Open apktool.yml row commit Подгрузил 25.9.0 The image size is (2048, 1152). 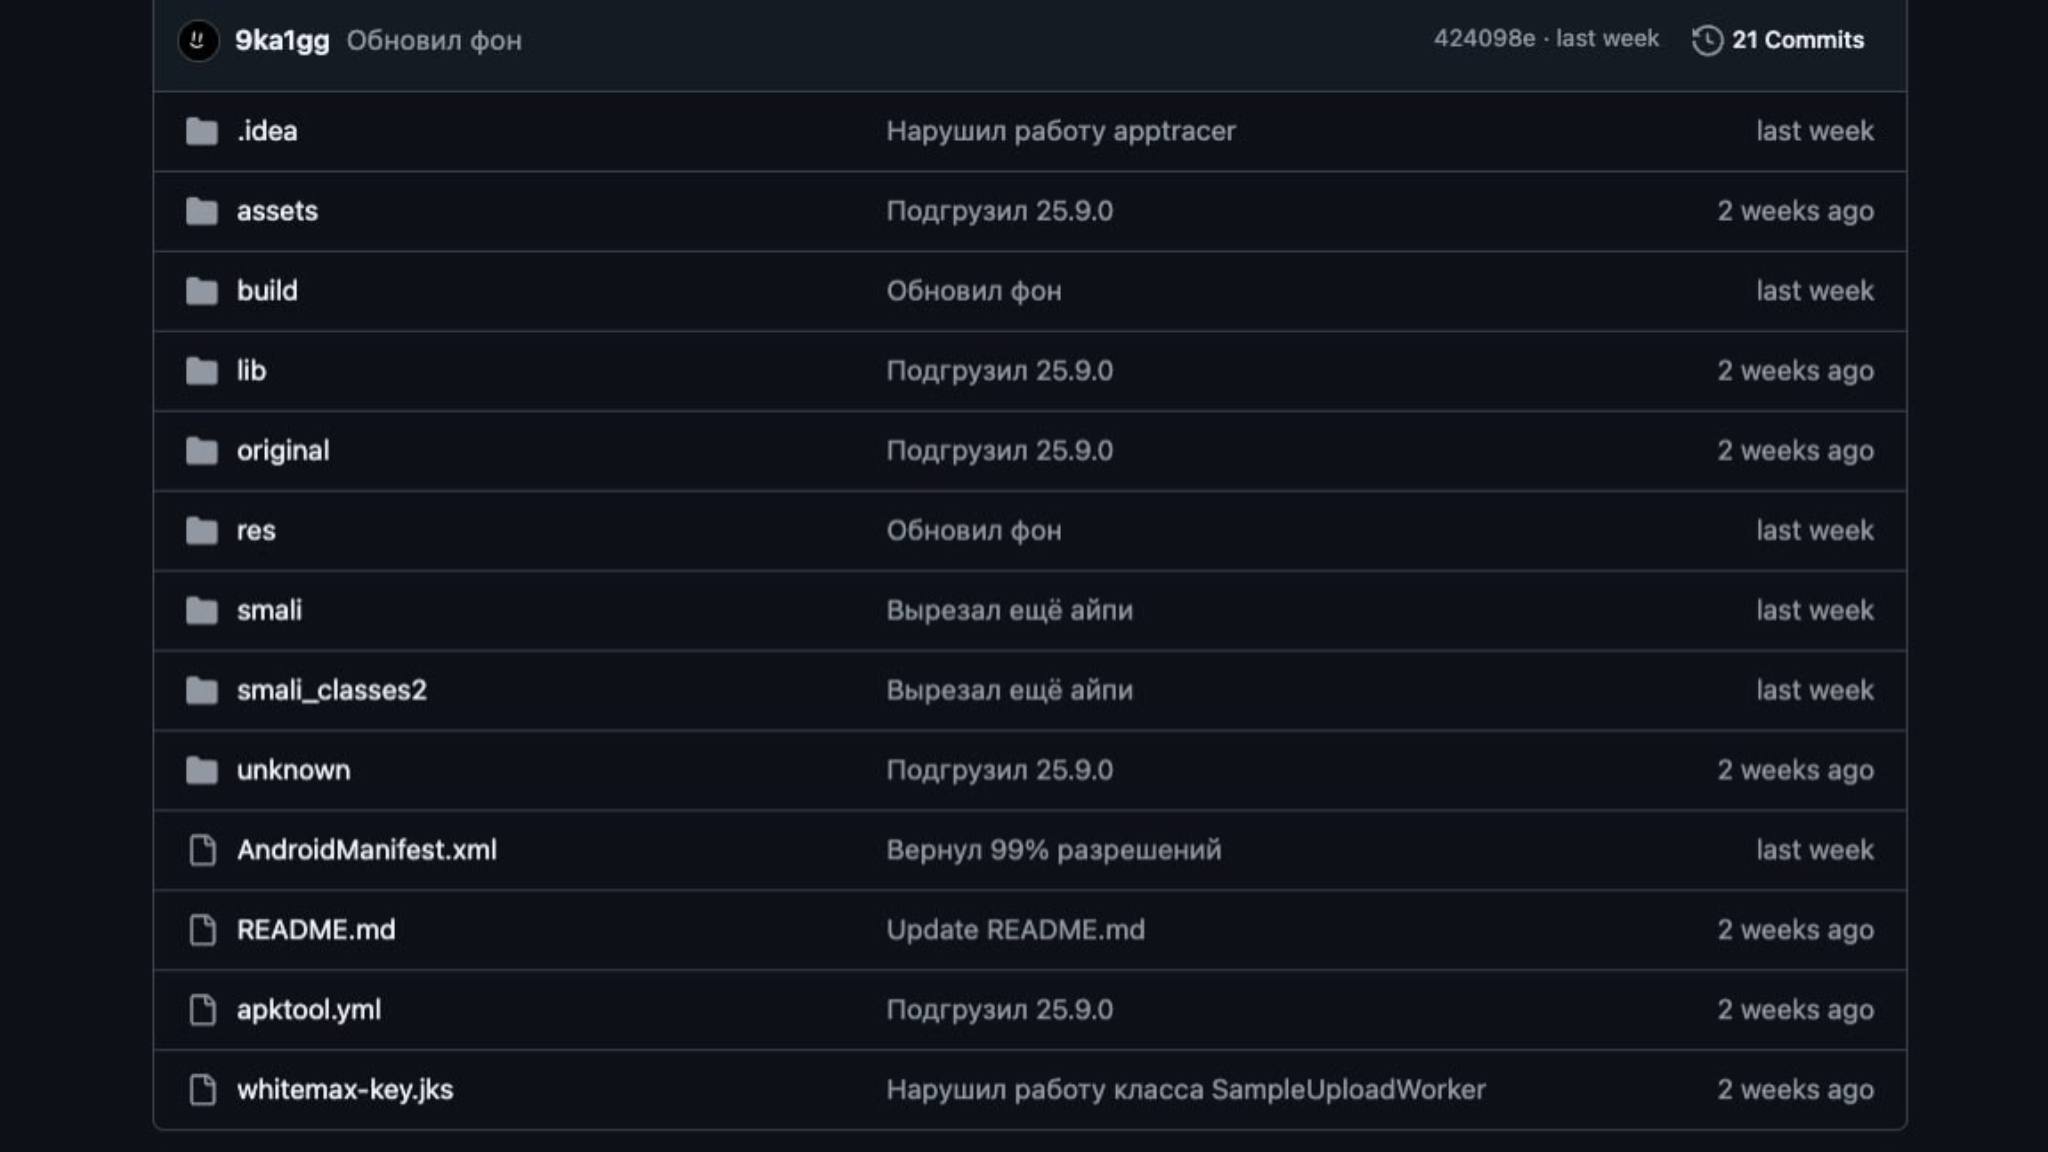coord(1000,1010)
